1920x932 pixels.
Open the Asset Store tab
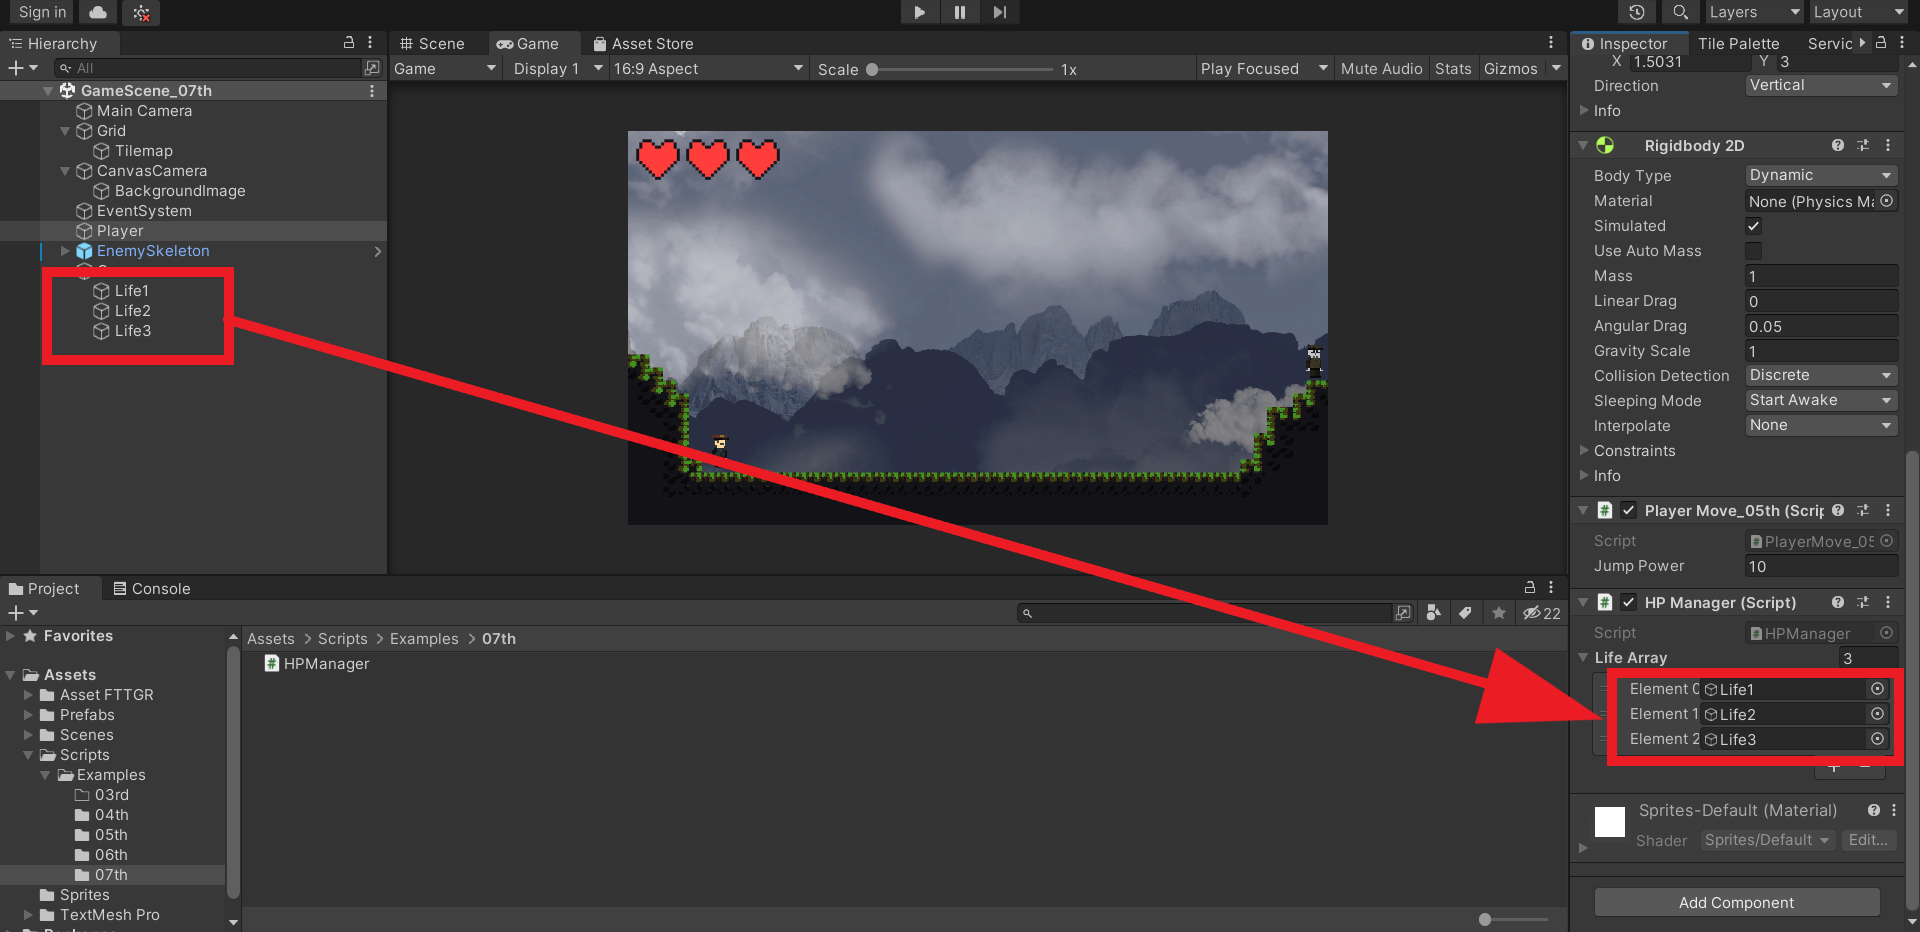click(643, 43)
